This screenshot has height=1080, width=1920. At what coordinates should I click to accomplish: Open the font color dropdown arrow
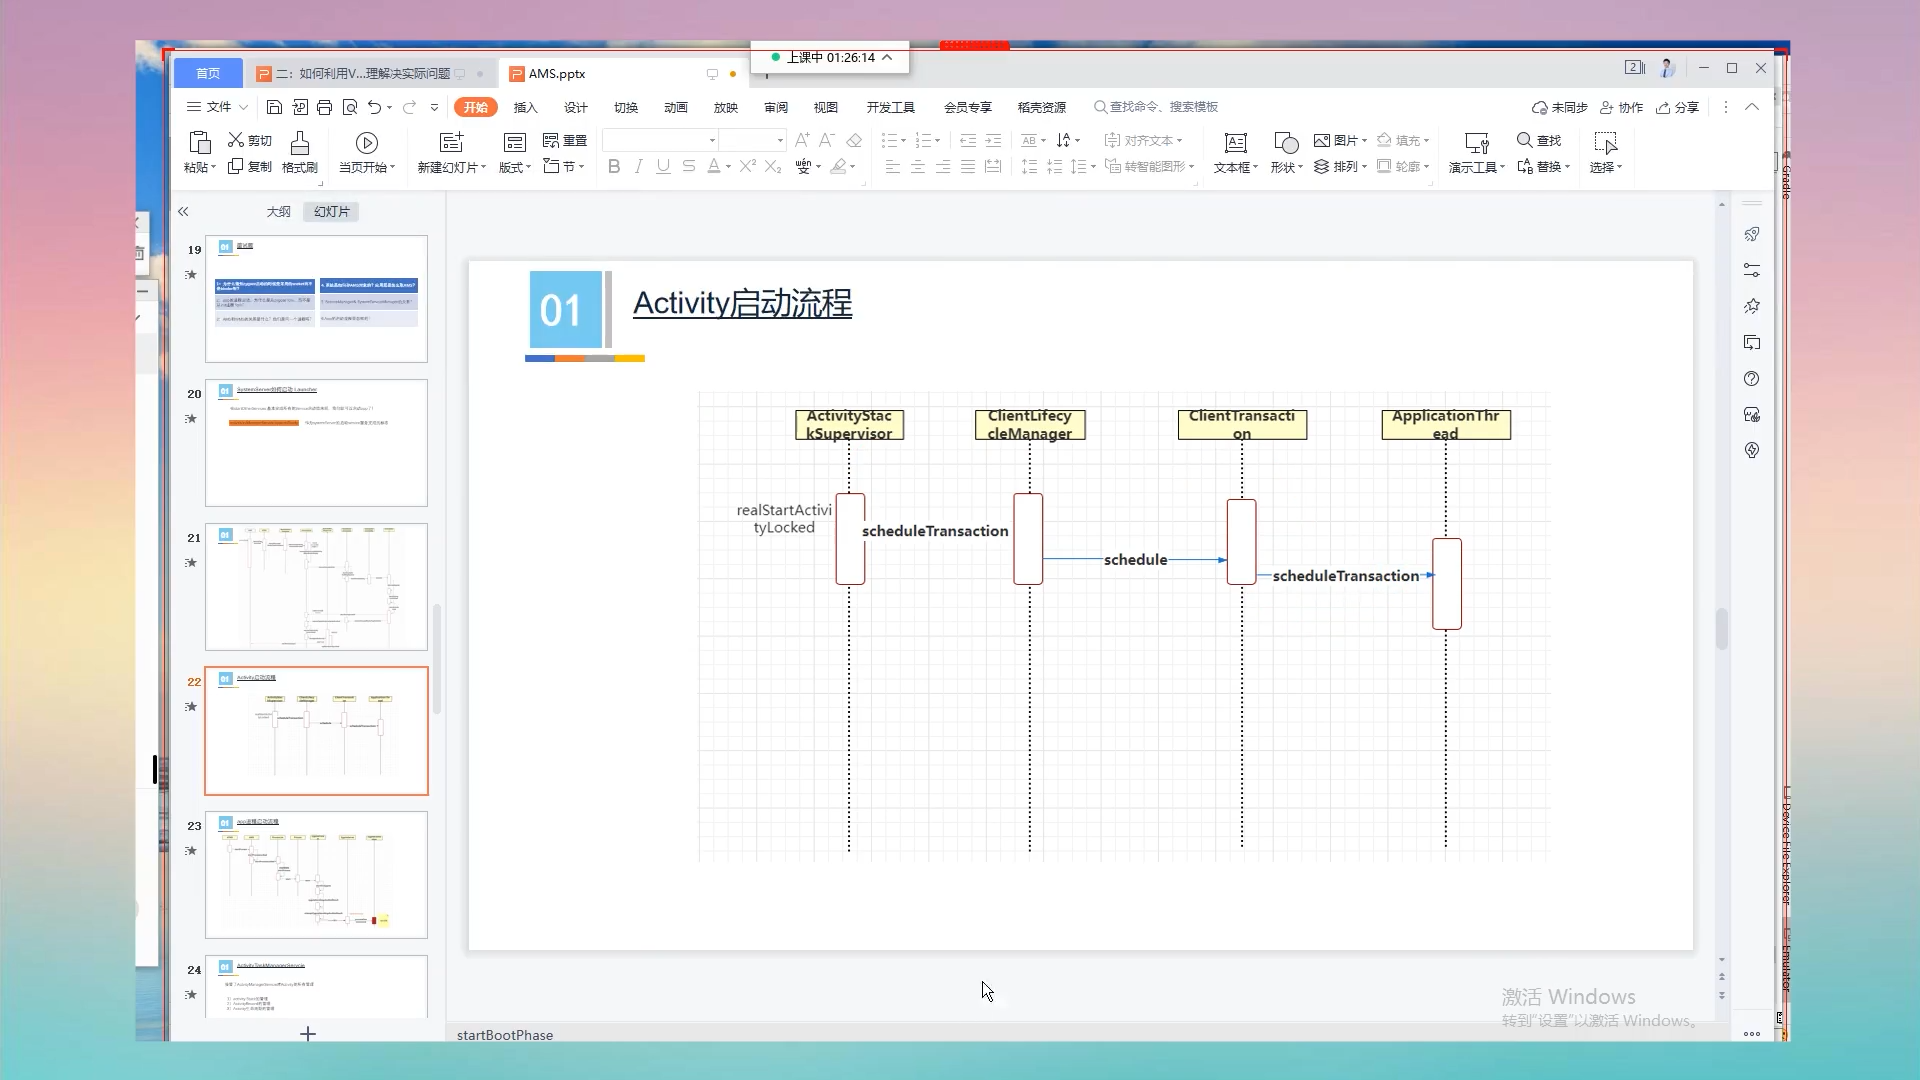(728, 167)
